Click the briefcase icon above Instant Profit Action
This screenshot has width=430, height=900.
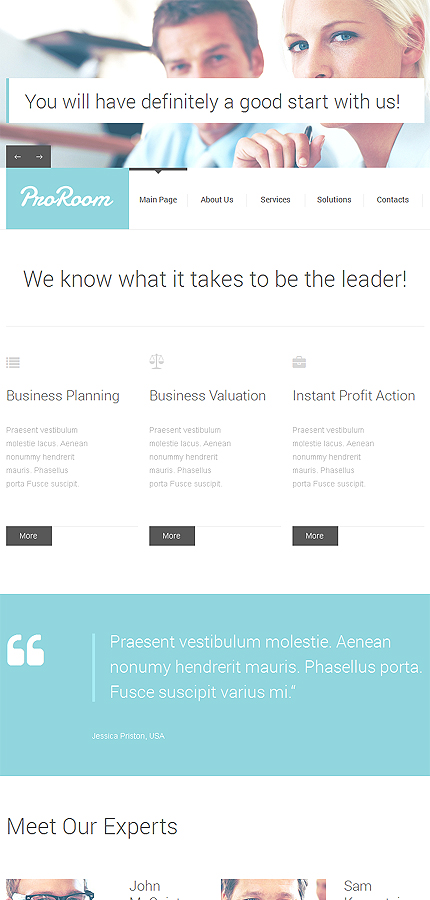299,362
